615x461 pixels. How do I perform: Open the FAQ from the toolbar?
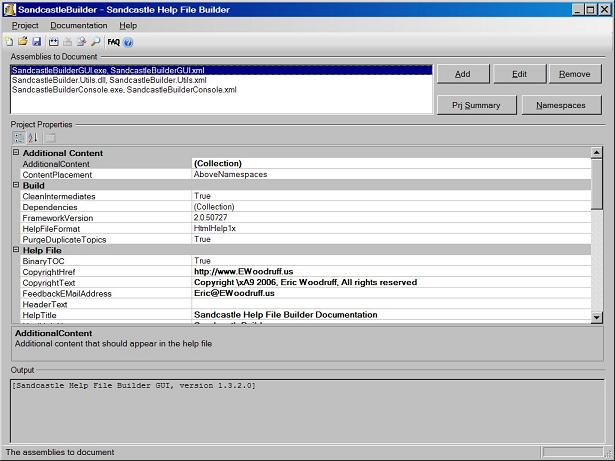point(113,42)
